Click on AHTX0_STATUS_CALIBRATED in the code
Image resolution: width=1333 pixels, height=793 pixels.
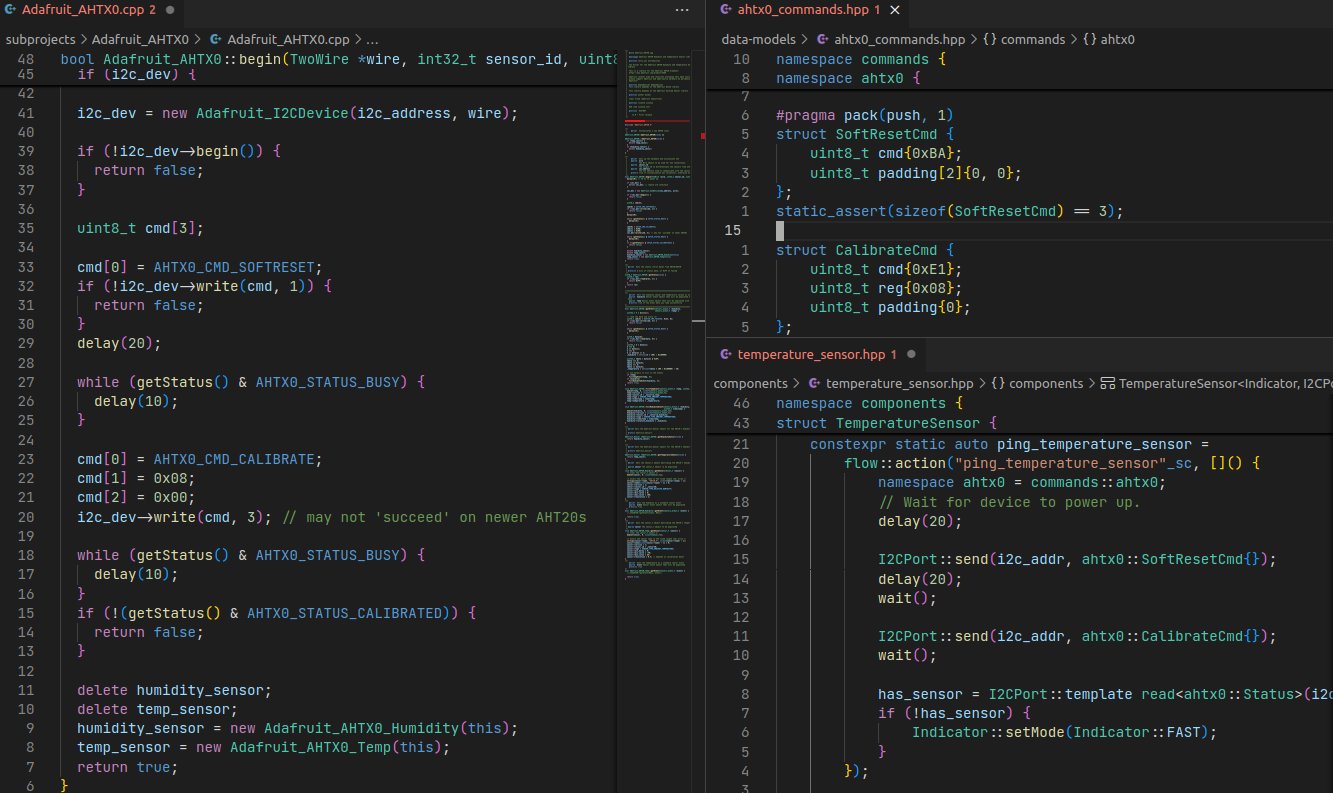coord(347,613)
